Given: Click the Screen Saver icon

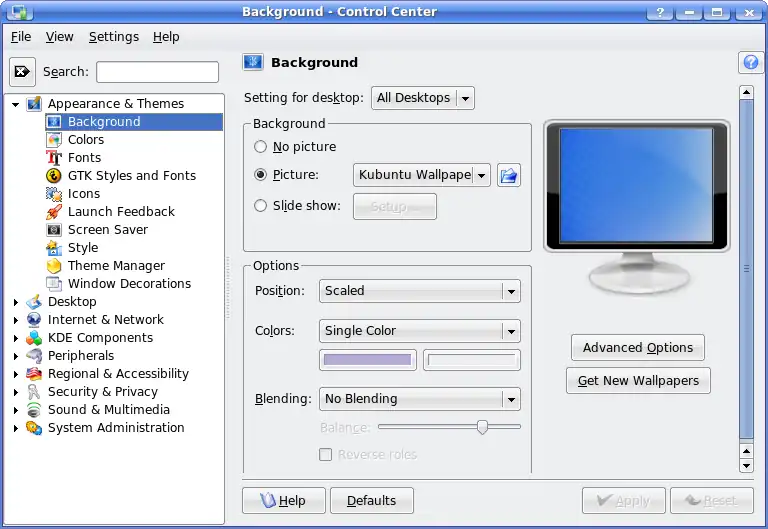Looking at the screenshot, I should 54,230.
